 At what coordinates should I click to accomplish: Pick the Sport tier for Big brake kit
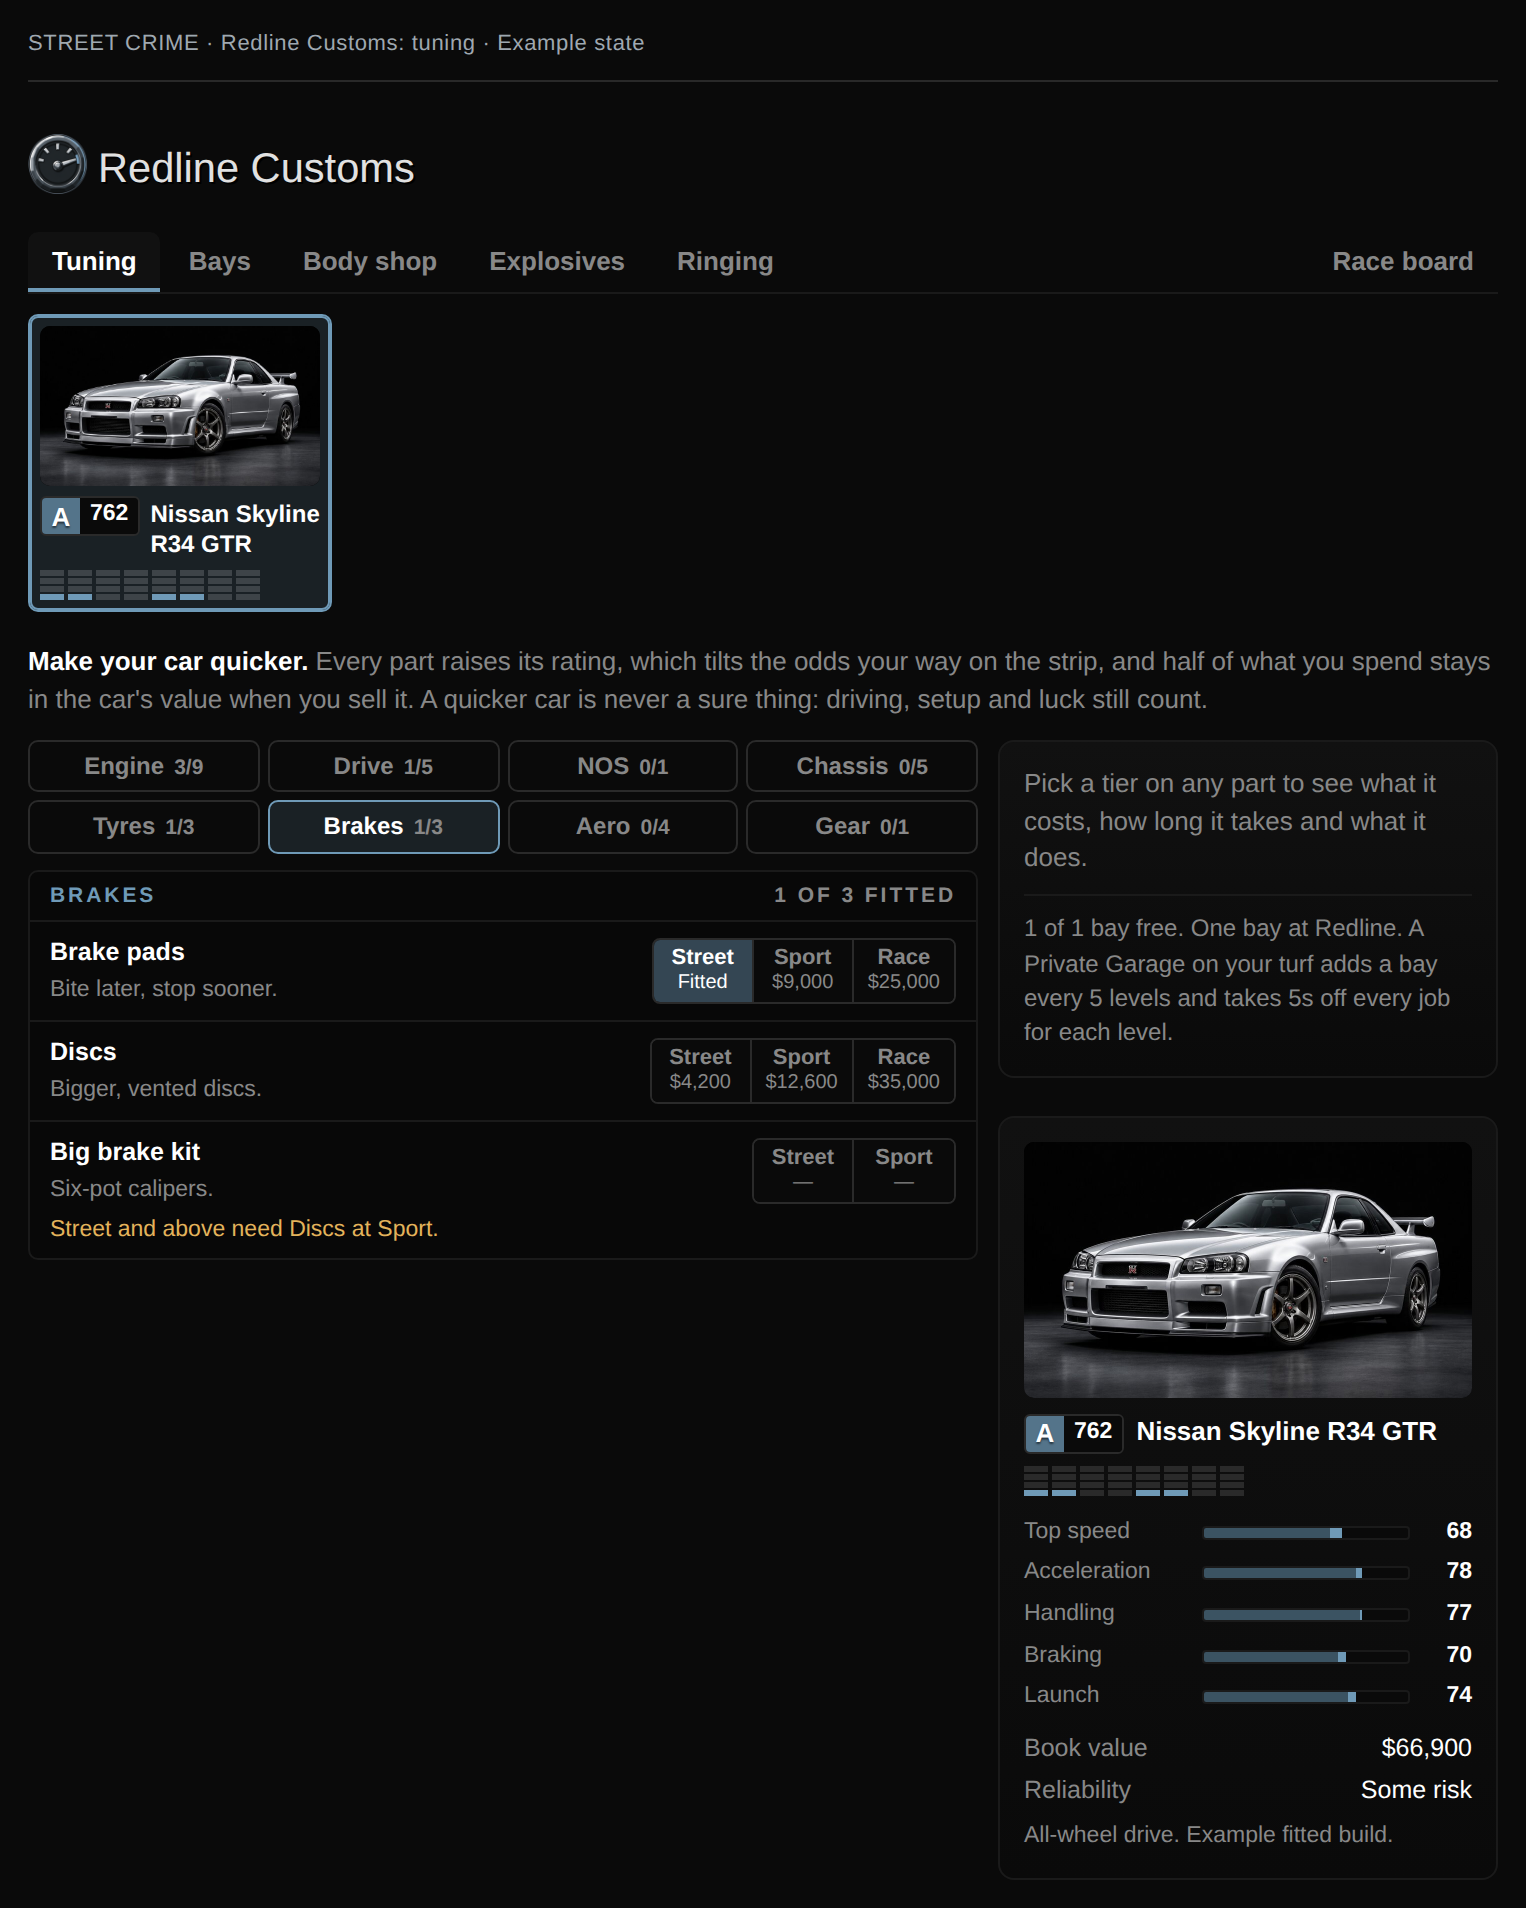point(904,1170)
